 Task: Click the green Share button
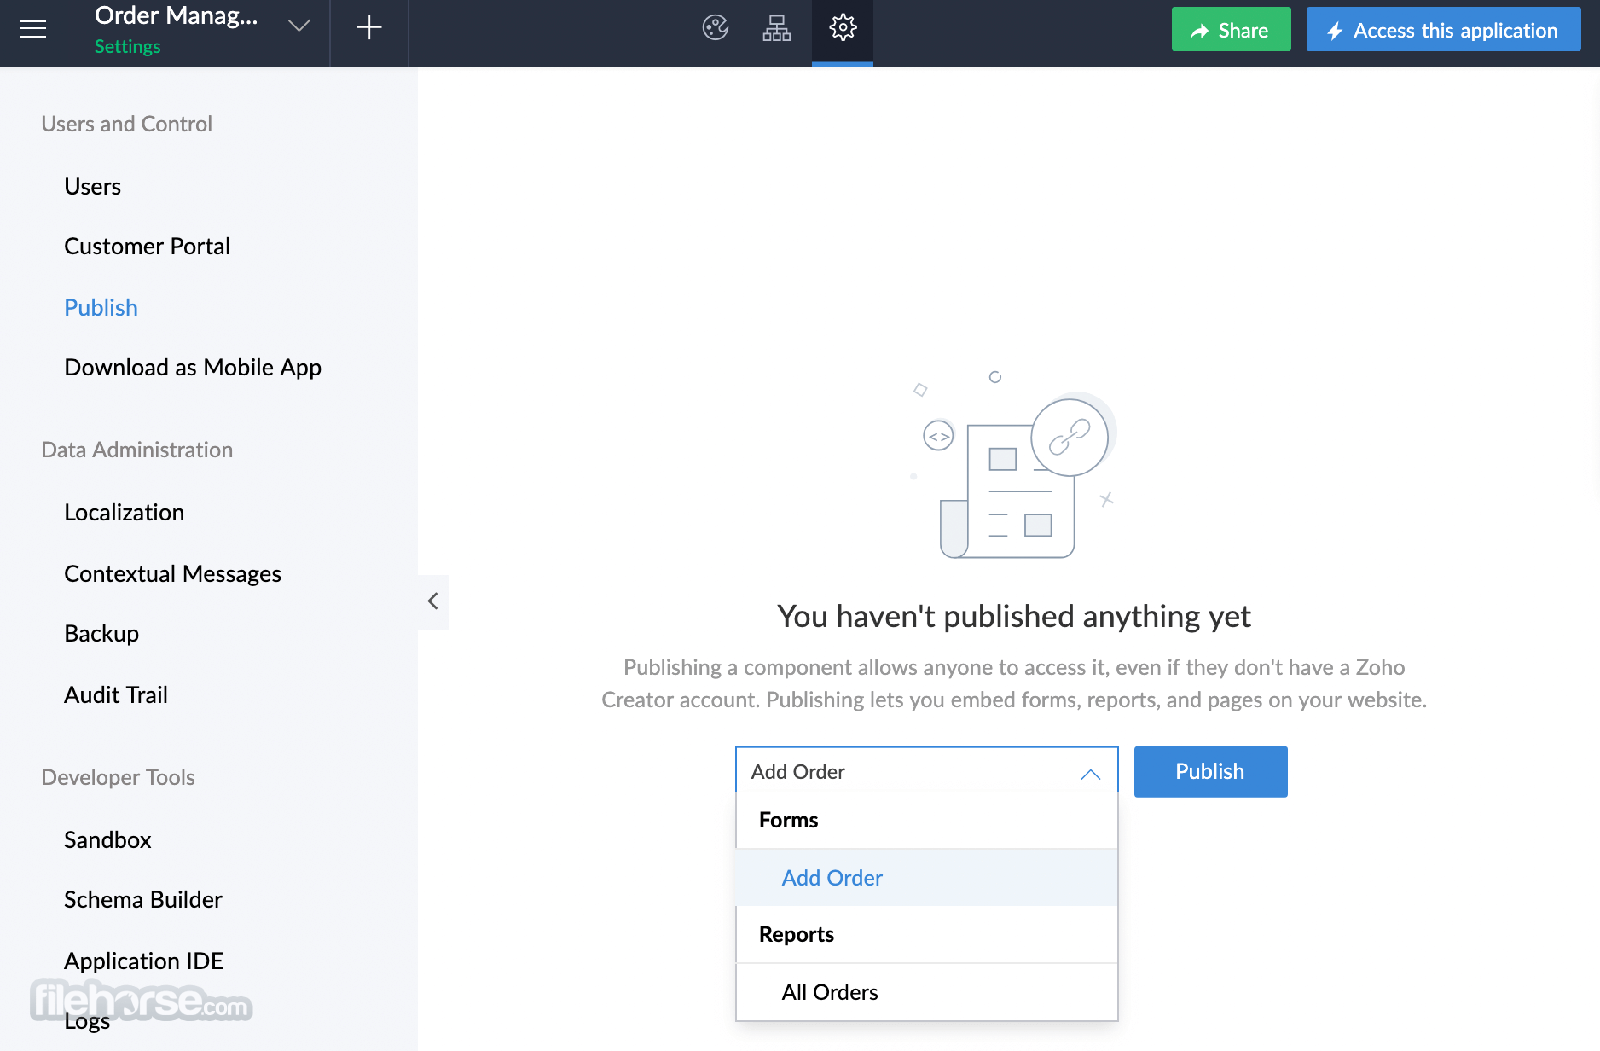[1231, 30]
